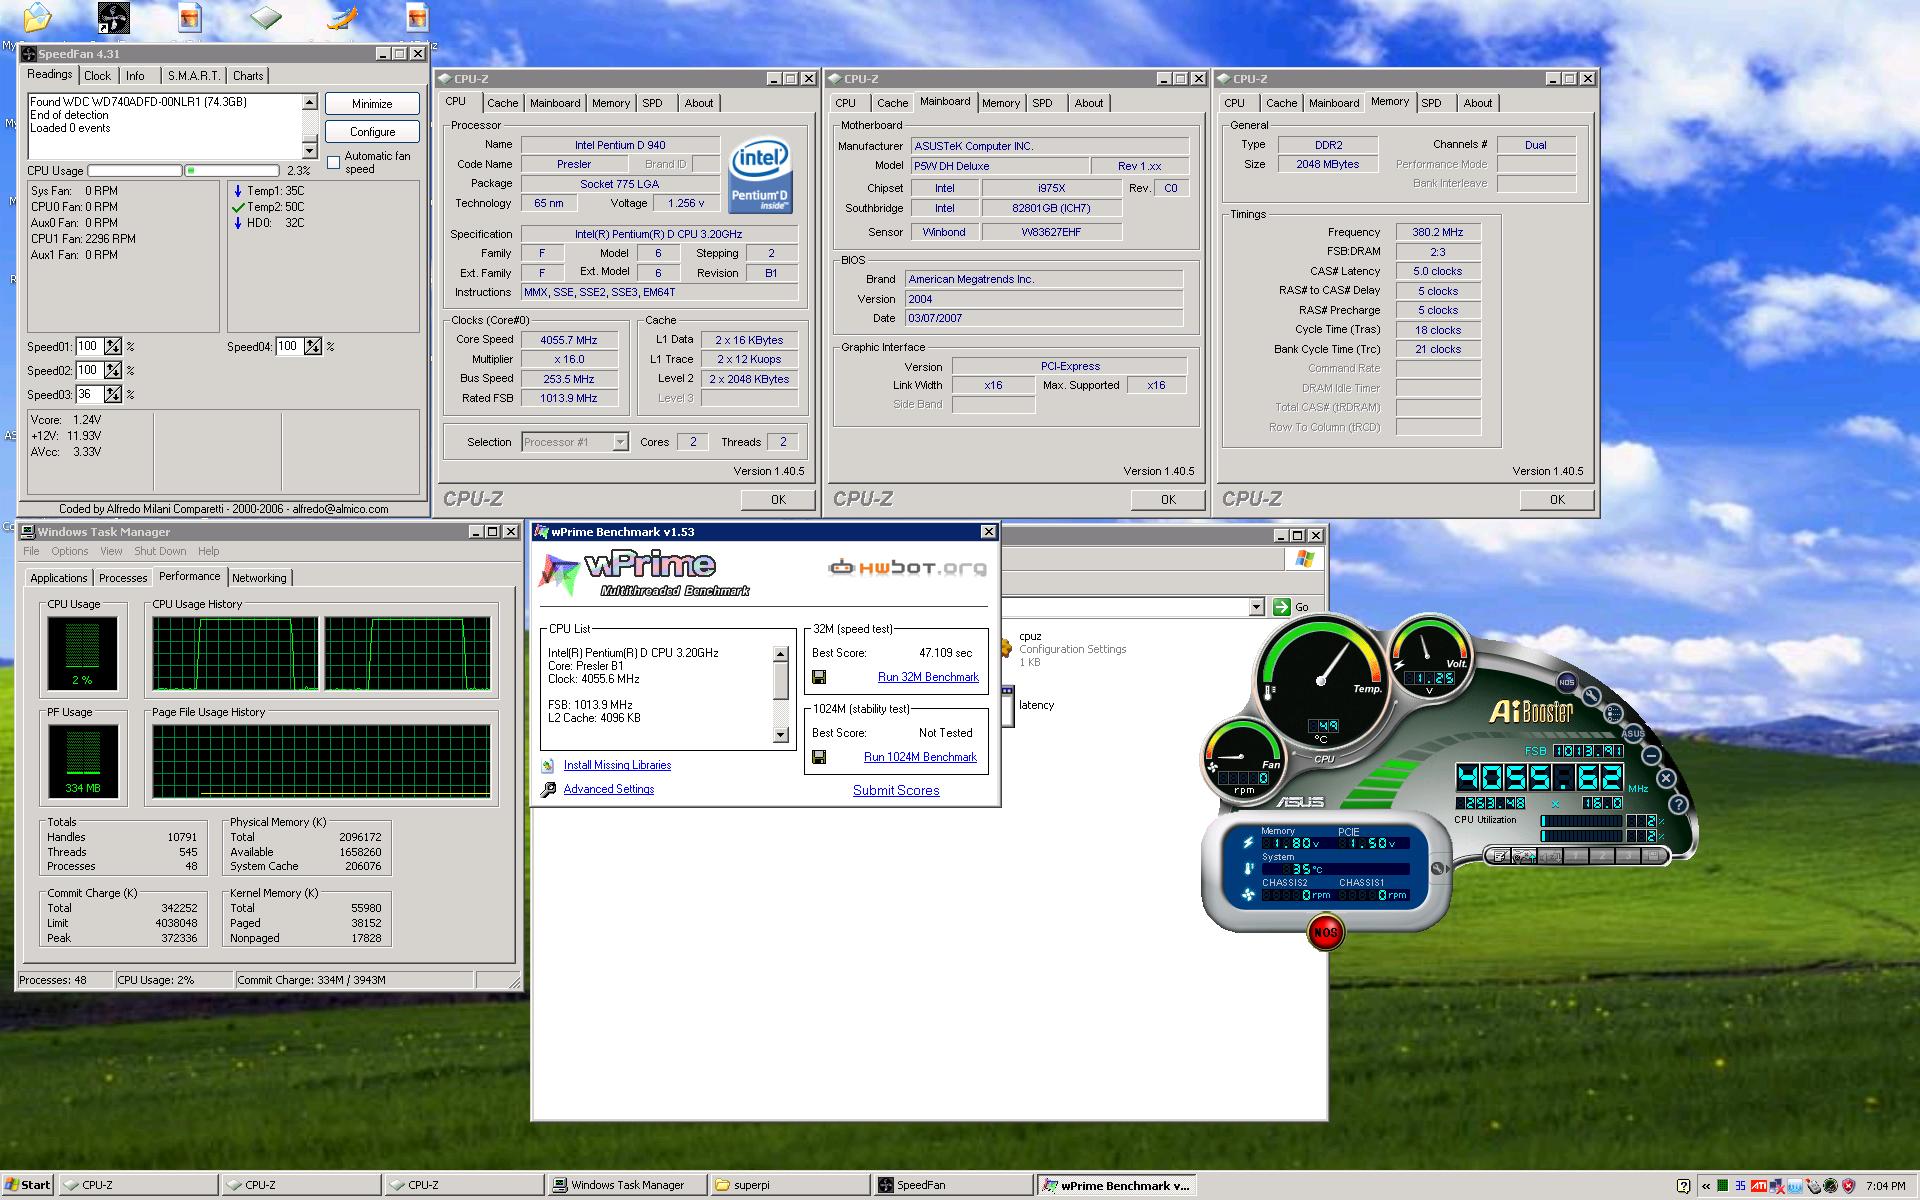Viewport: 1920px width, 1200px height.
Task: Switch to SpeedFan Clock tab
Action: click(x=98, y=76)
